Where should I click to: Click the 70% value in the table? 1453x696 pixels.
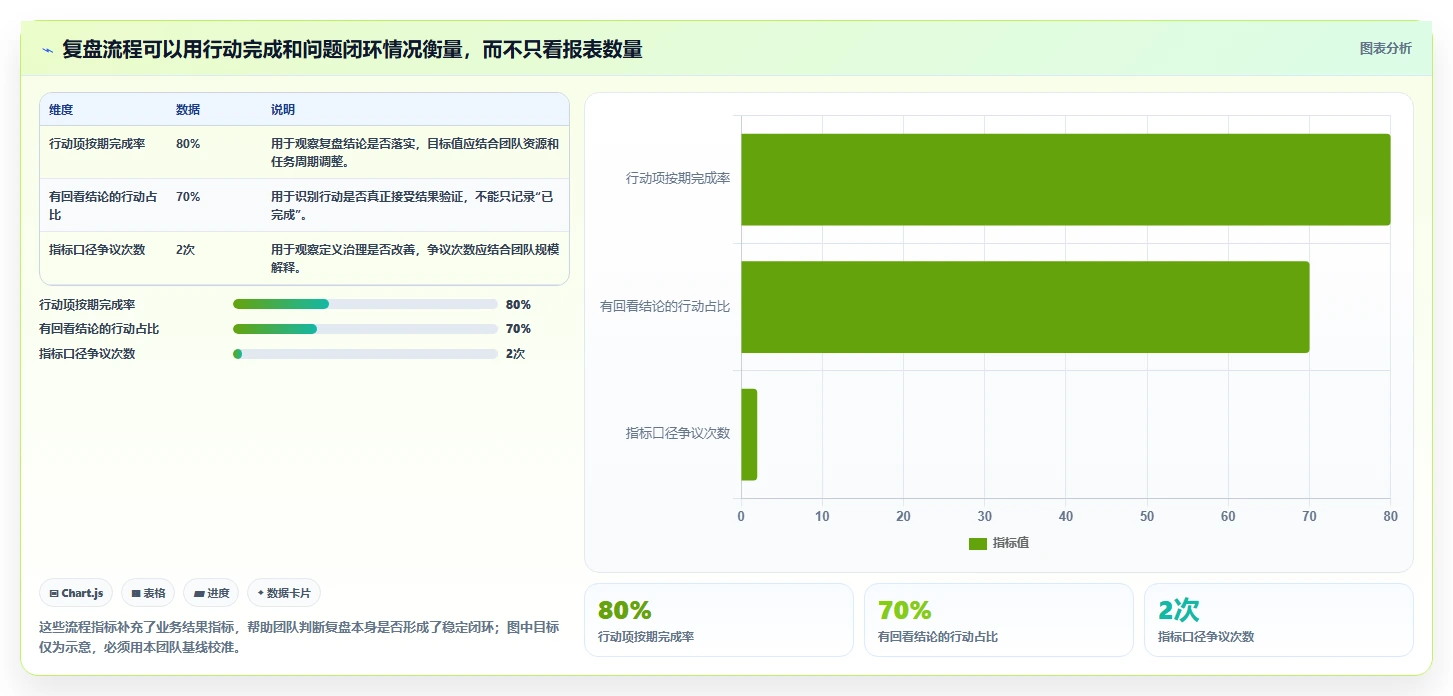(x=188, y=197)
